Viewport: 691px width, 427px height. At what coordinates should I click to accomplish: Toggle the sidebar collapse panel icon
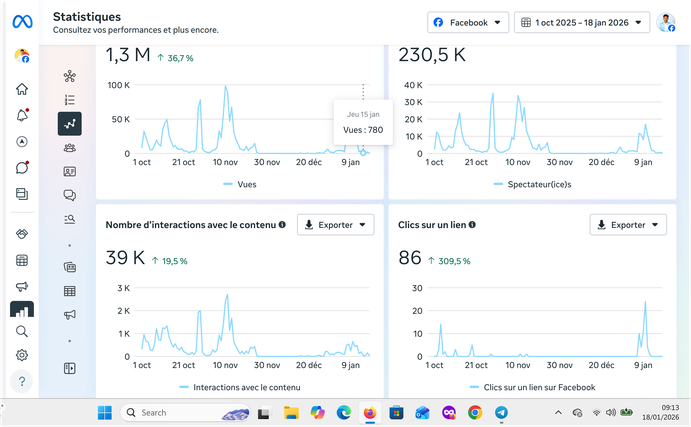tap(70, 368)
